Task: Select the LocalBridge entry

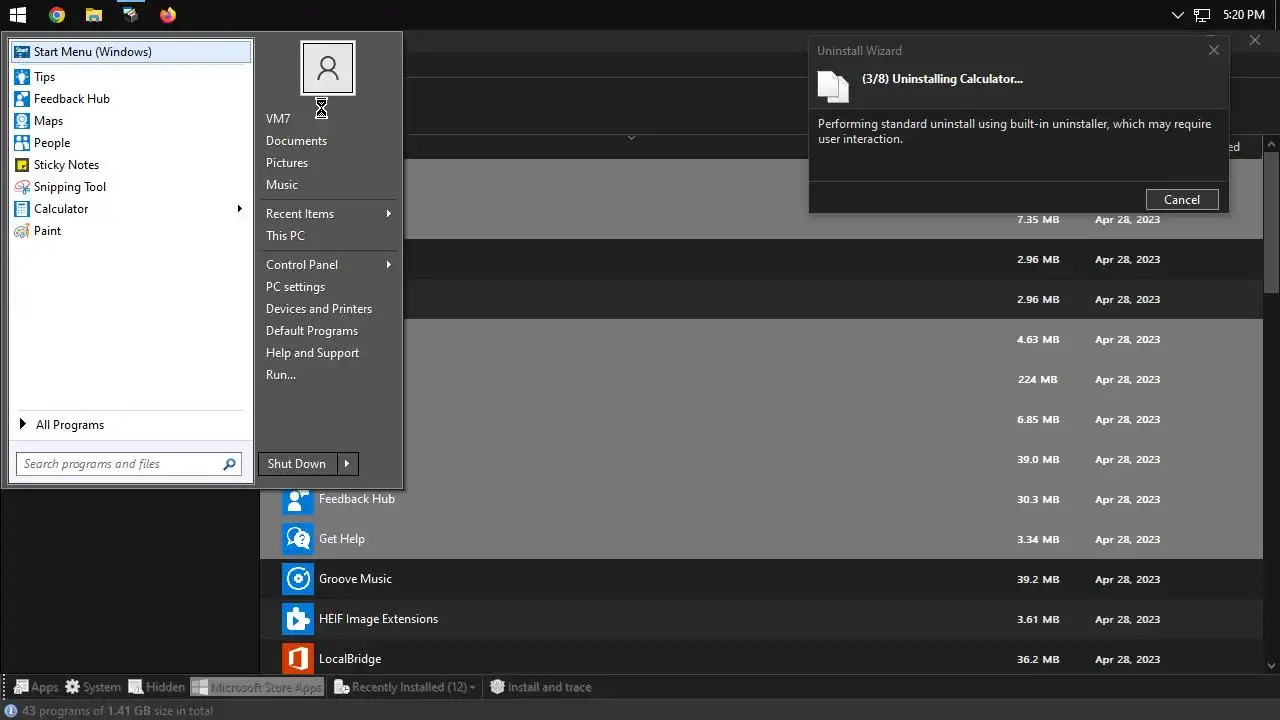Action: 762,657
